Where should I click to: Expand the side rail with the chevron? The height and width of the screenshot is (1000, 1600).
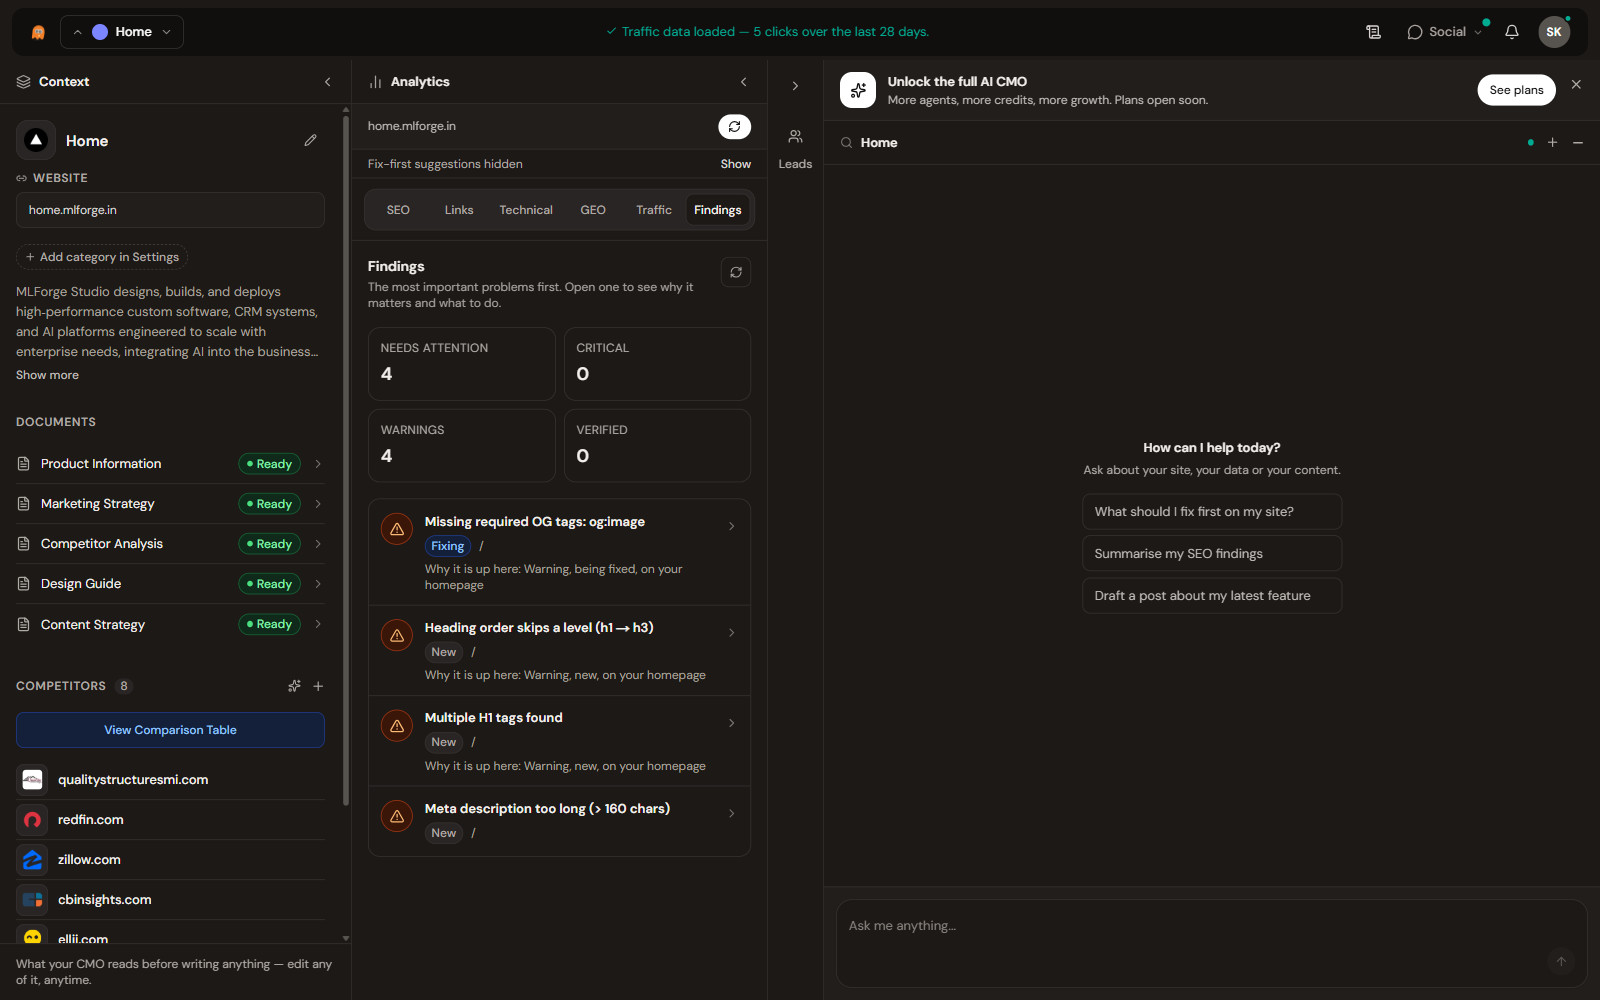point(795,86)
